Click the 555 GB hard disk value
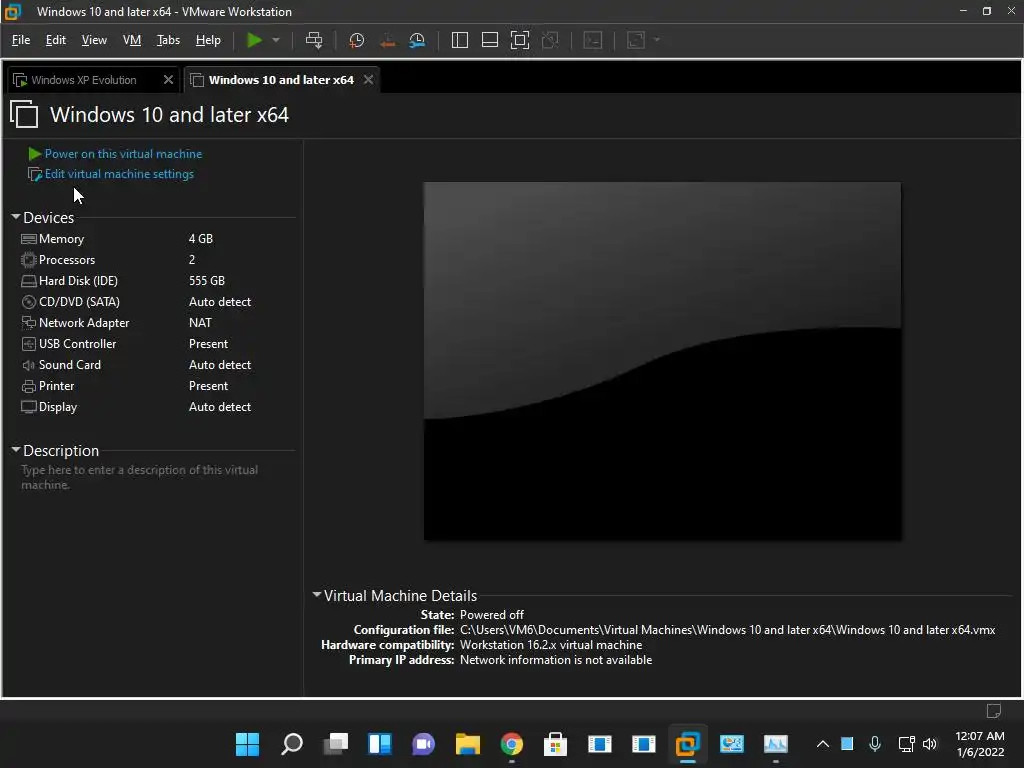The width and height of the screenshot is (1024, 768). pyautogui.click(x=206, y=281)
